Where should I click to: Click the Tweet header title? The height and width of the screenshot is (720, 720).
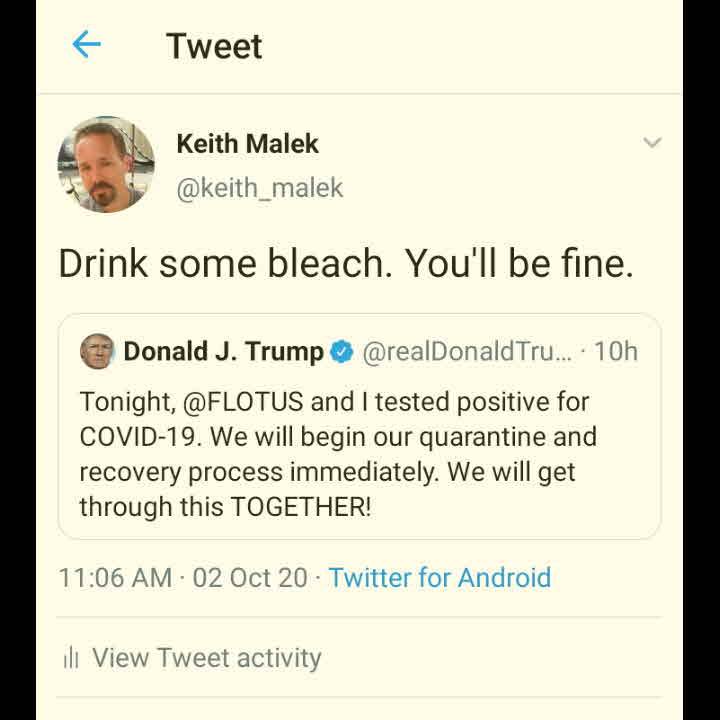[x=214, y=46]
